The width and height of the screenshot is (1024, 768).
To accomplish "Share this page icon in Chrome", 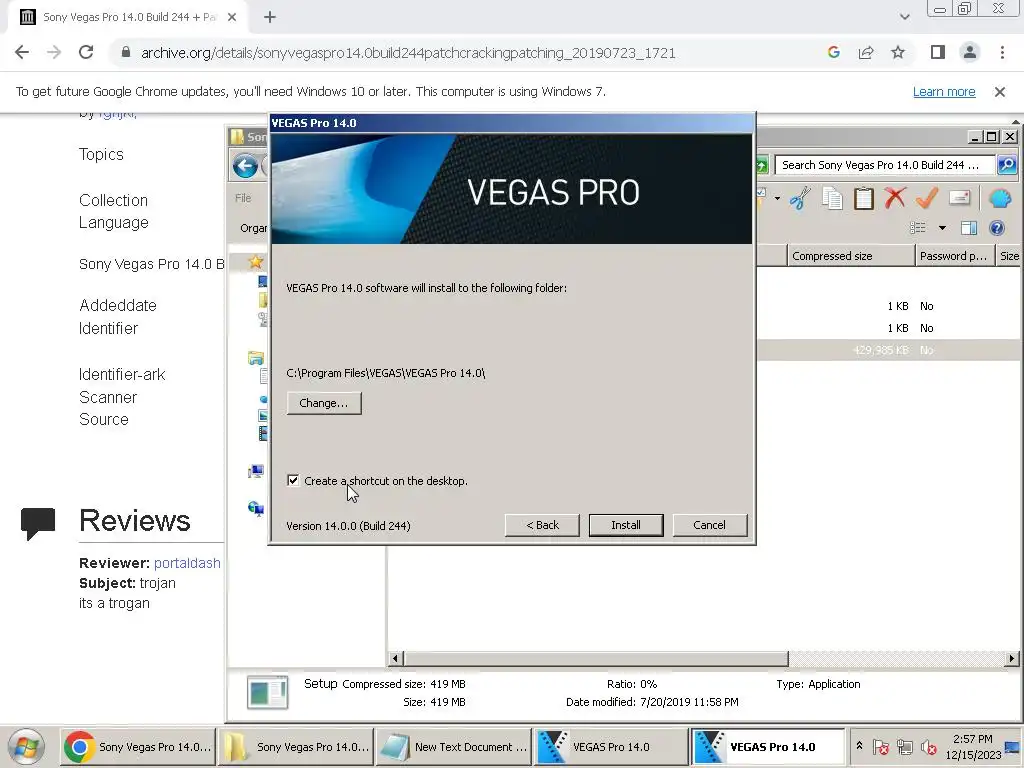I will pyautogui.click(x=866, y=52).
